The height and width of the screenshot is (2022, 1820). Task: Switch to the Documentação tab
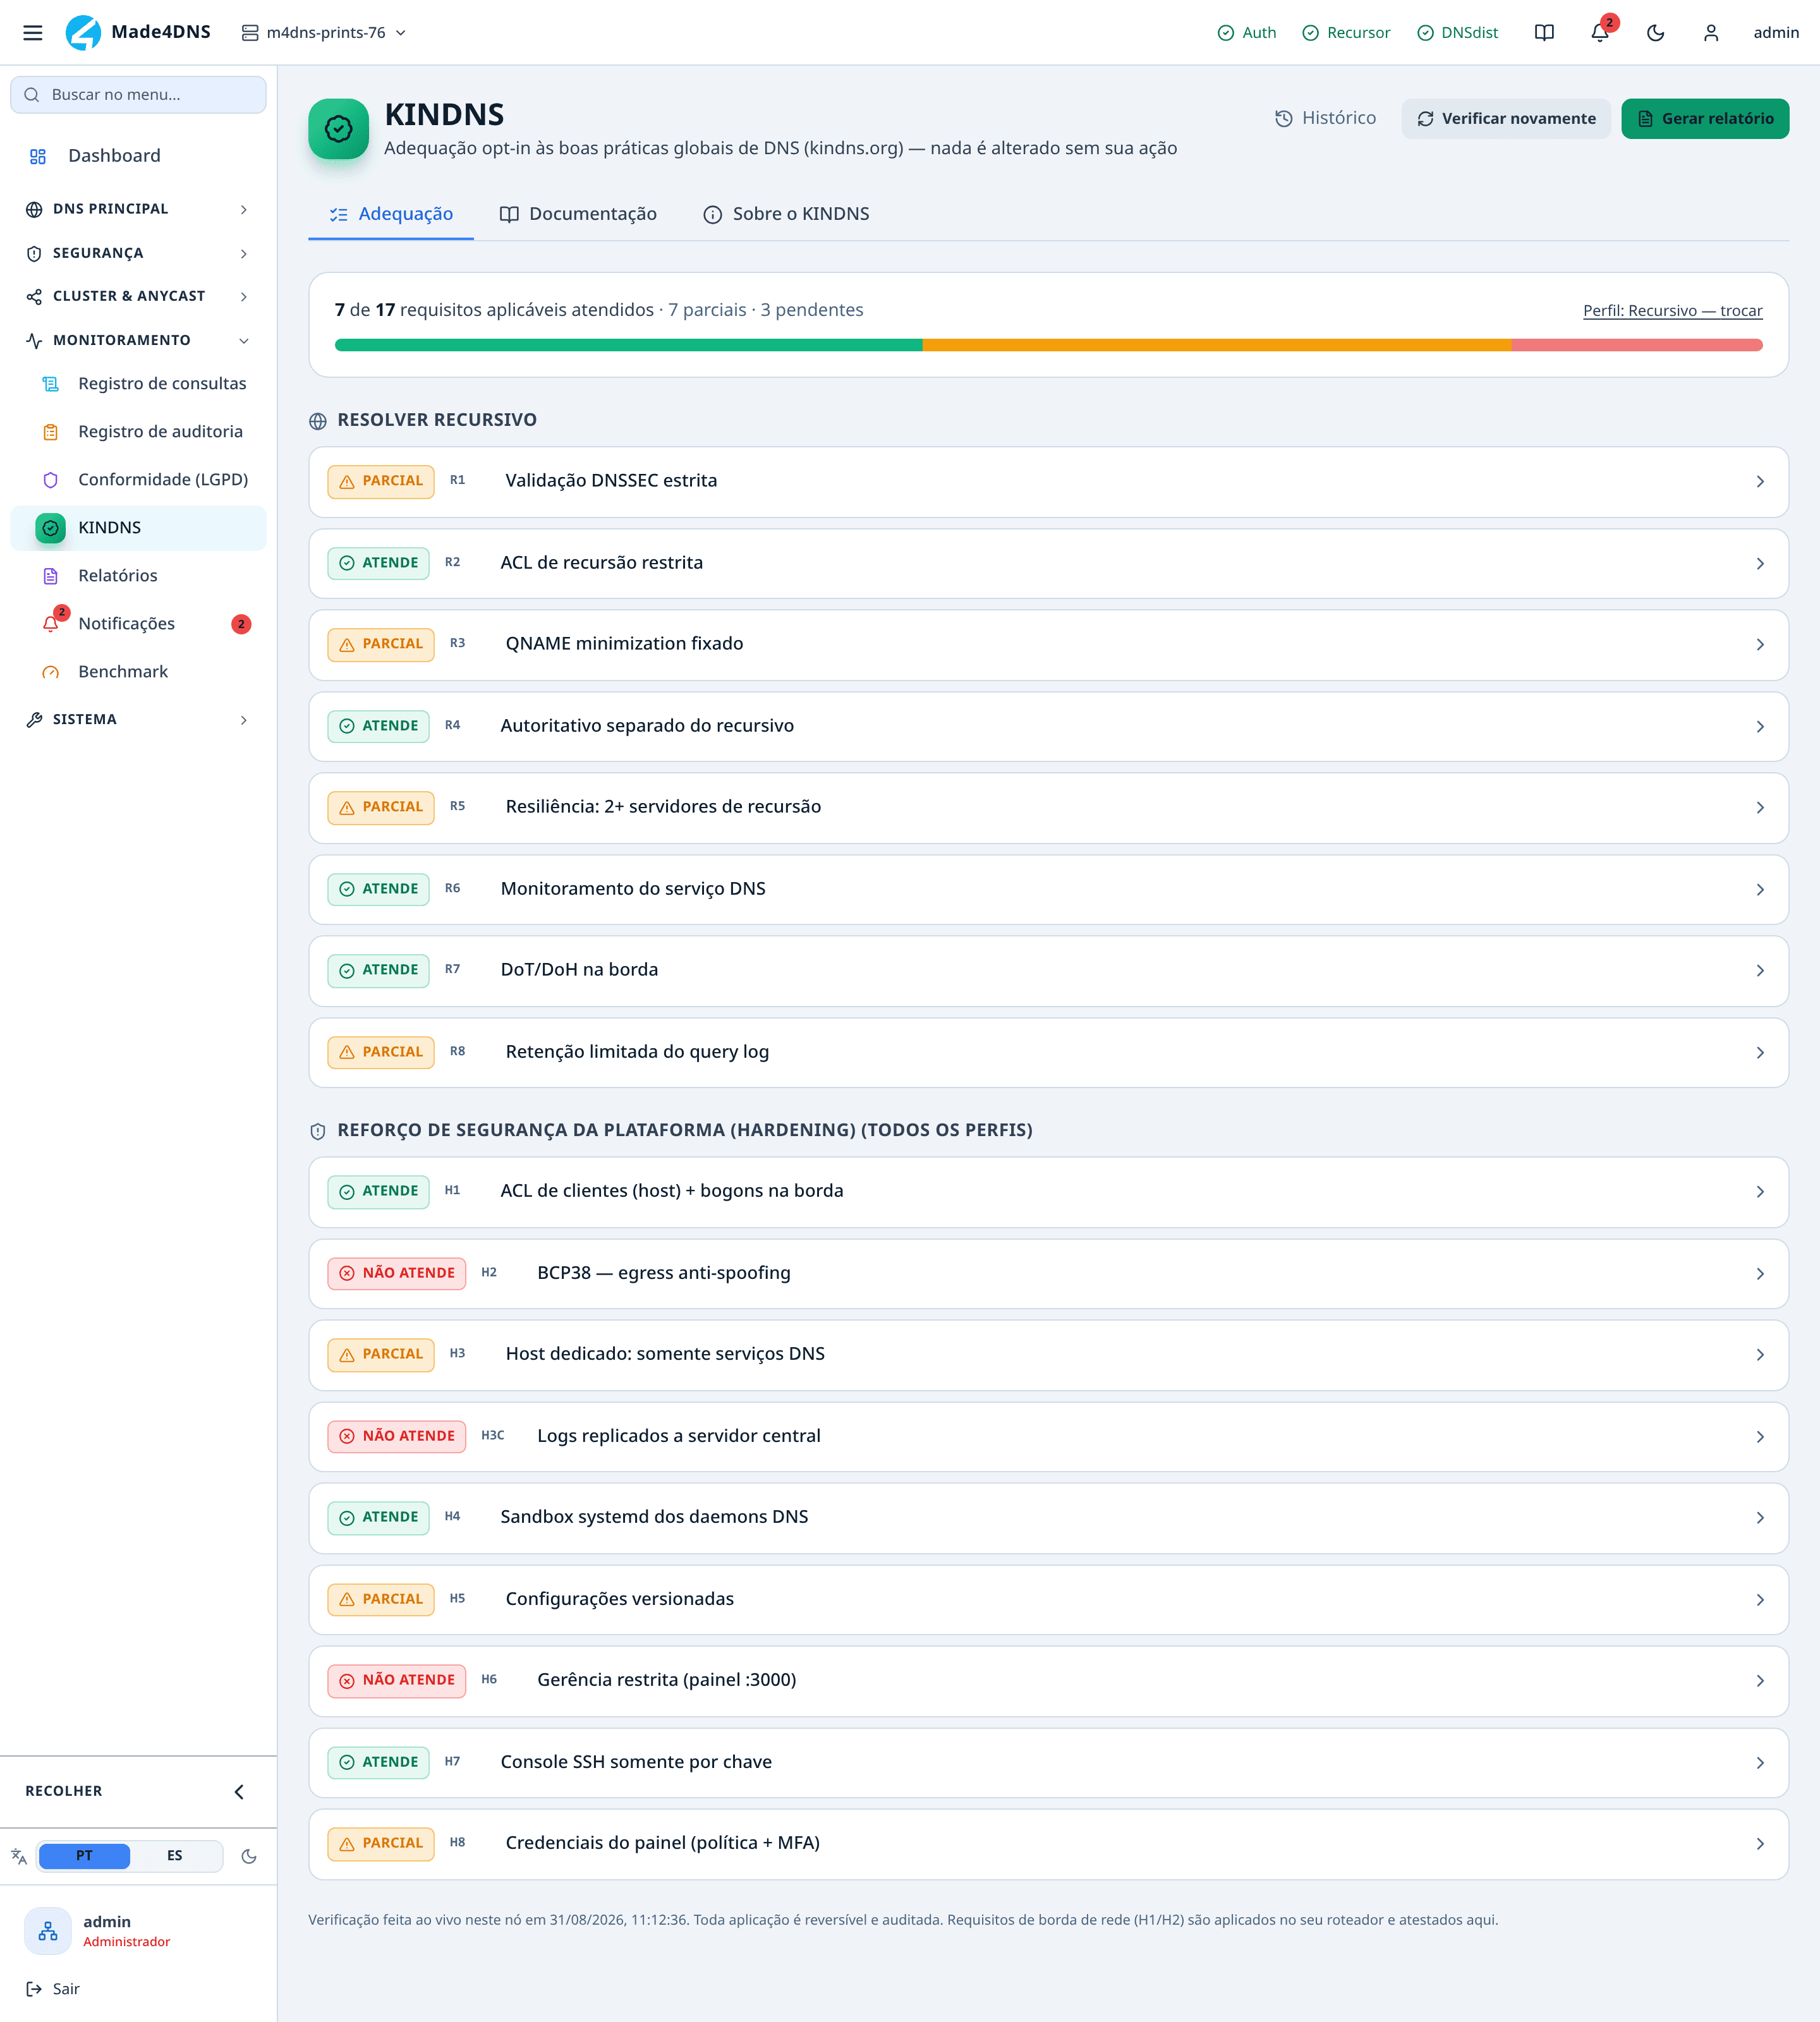click(578, 214)
